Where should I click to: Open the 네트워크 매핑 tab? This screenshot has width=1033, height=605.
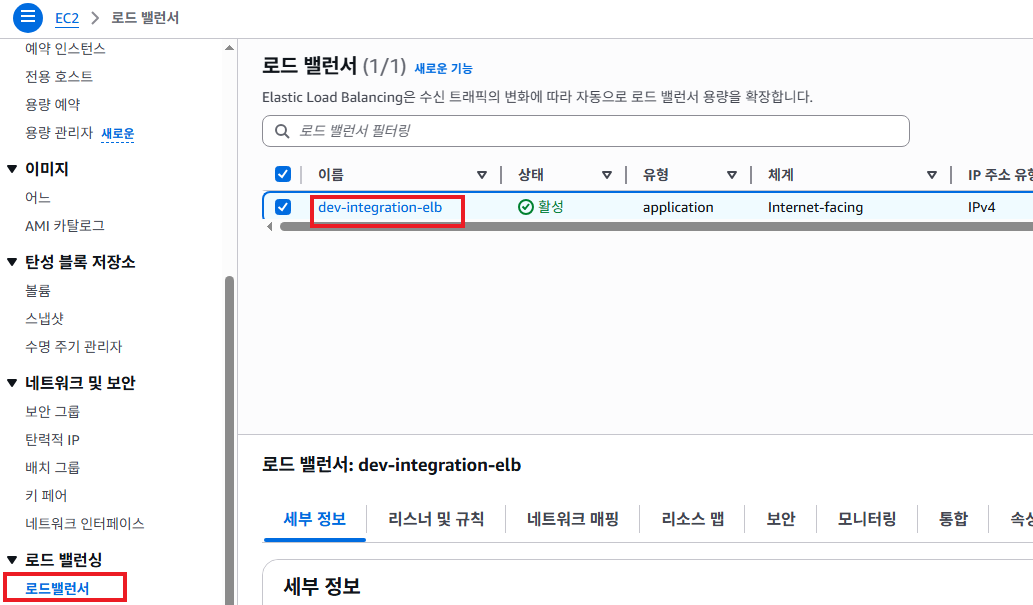tap(572, 519)
